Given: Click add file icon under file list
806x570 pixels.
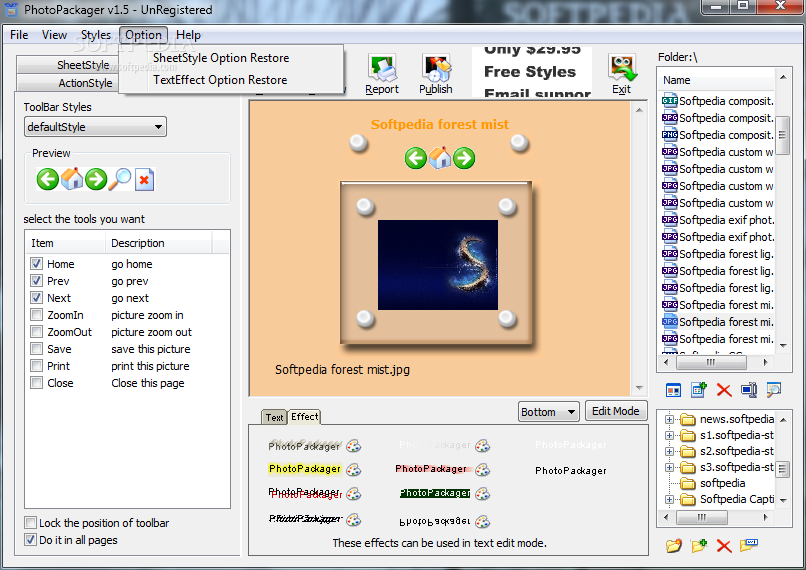Looking at the screenshot, I should click(x=699, y=390).
